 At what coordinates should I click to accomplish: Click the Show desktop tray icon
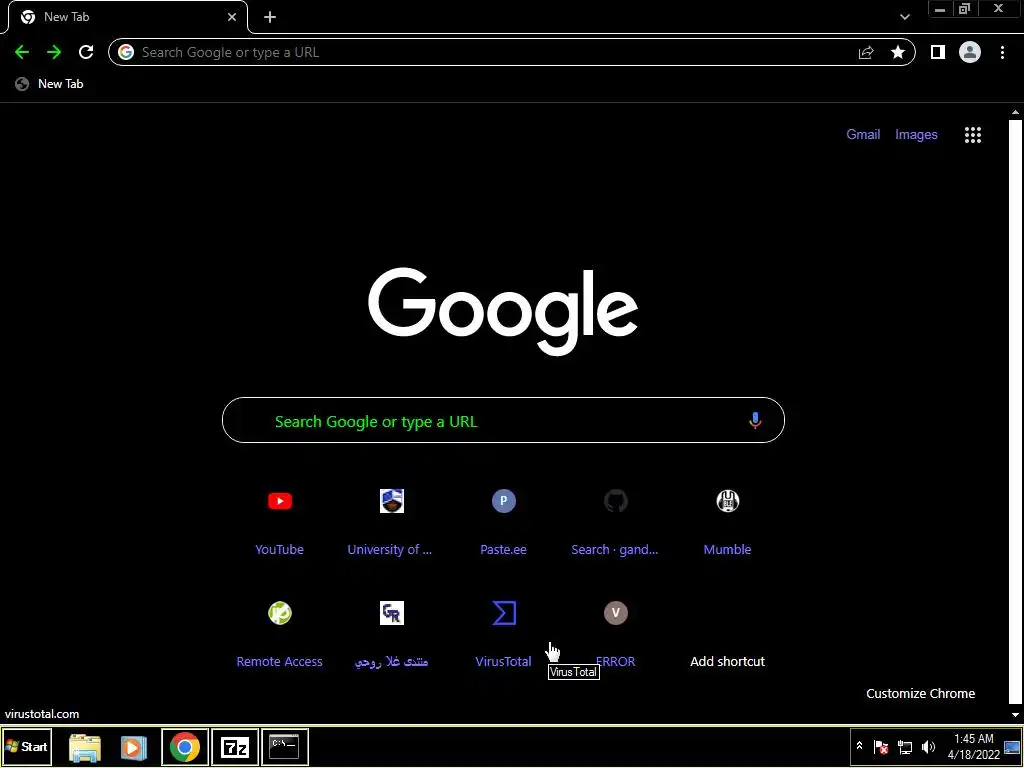(1012, 747)
